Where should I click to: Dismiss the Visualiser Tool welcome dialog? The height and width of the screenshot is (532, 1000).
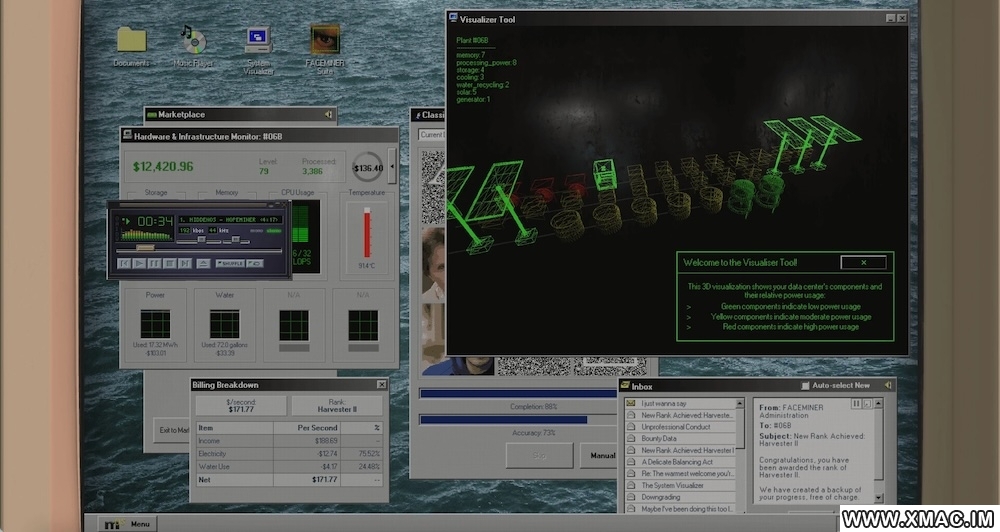tap(863, 263)
